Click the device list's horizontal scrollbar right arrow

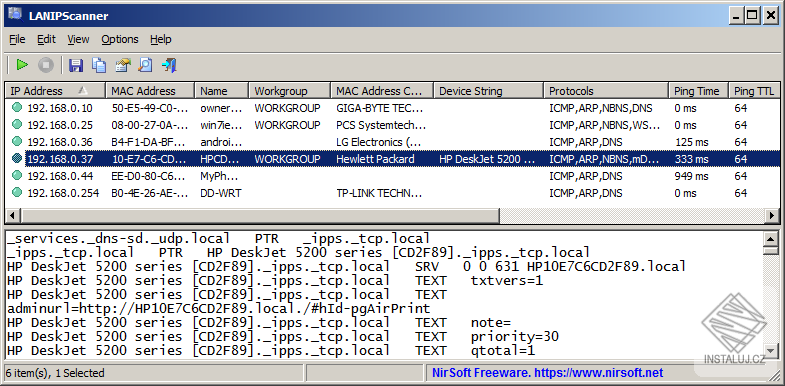click(772, 216)
